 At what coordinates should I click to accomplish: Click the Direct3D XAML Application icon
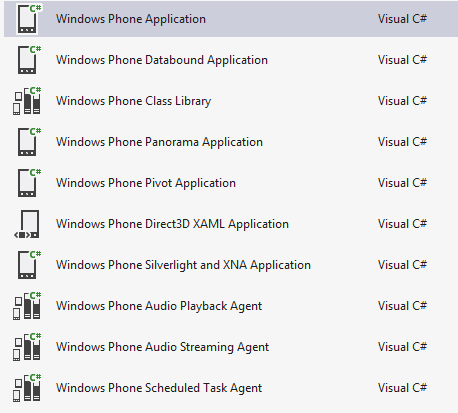click(27, 224)
